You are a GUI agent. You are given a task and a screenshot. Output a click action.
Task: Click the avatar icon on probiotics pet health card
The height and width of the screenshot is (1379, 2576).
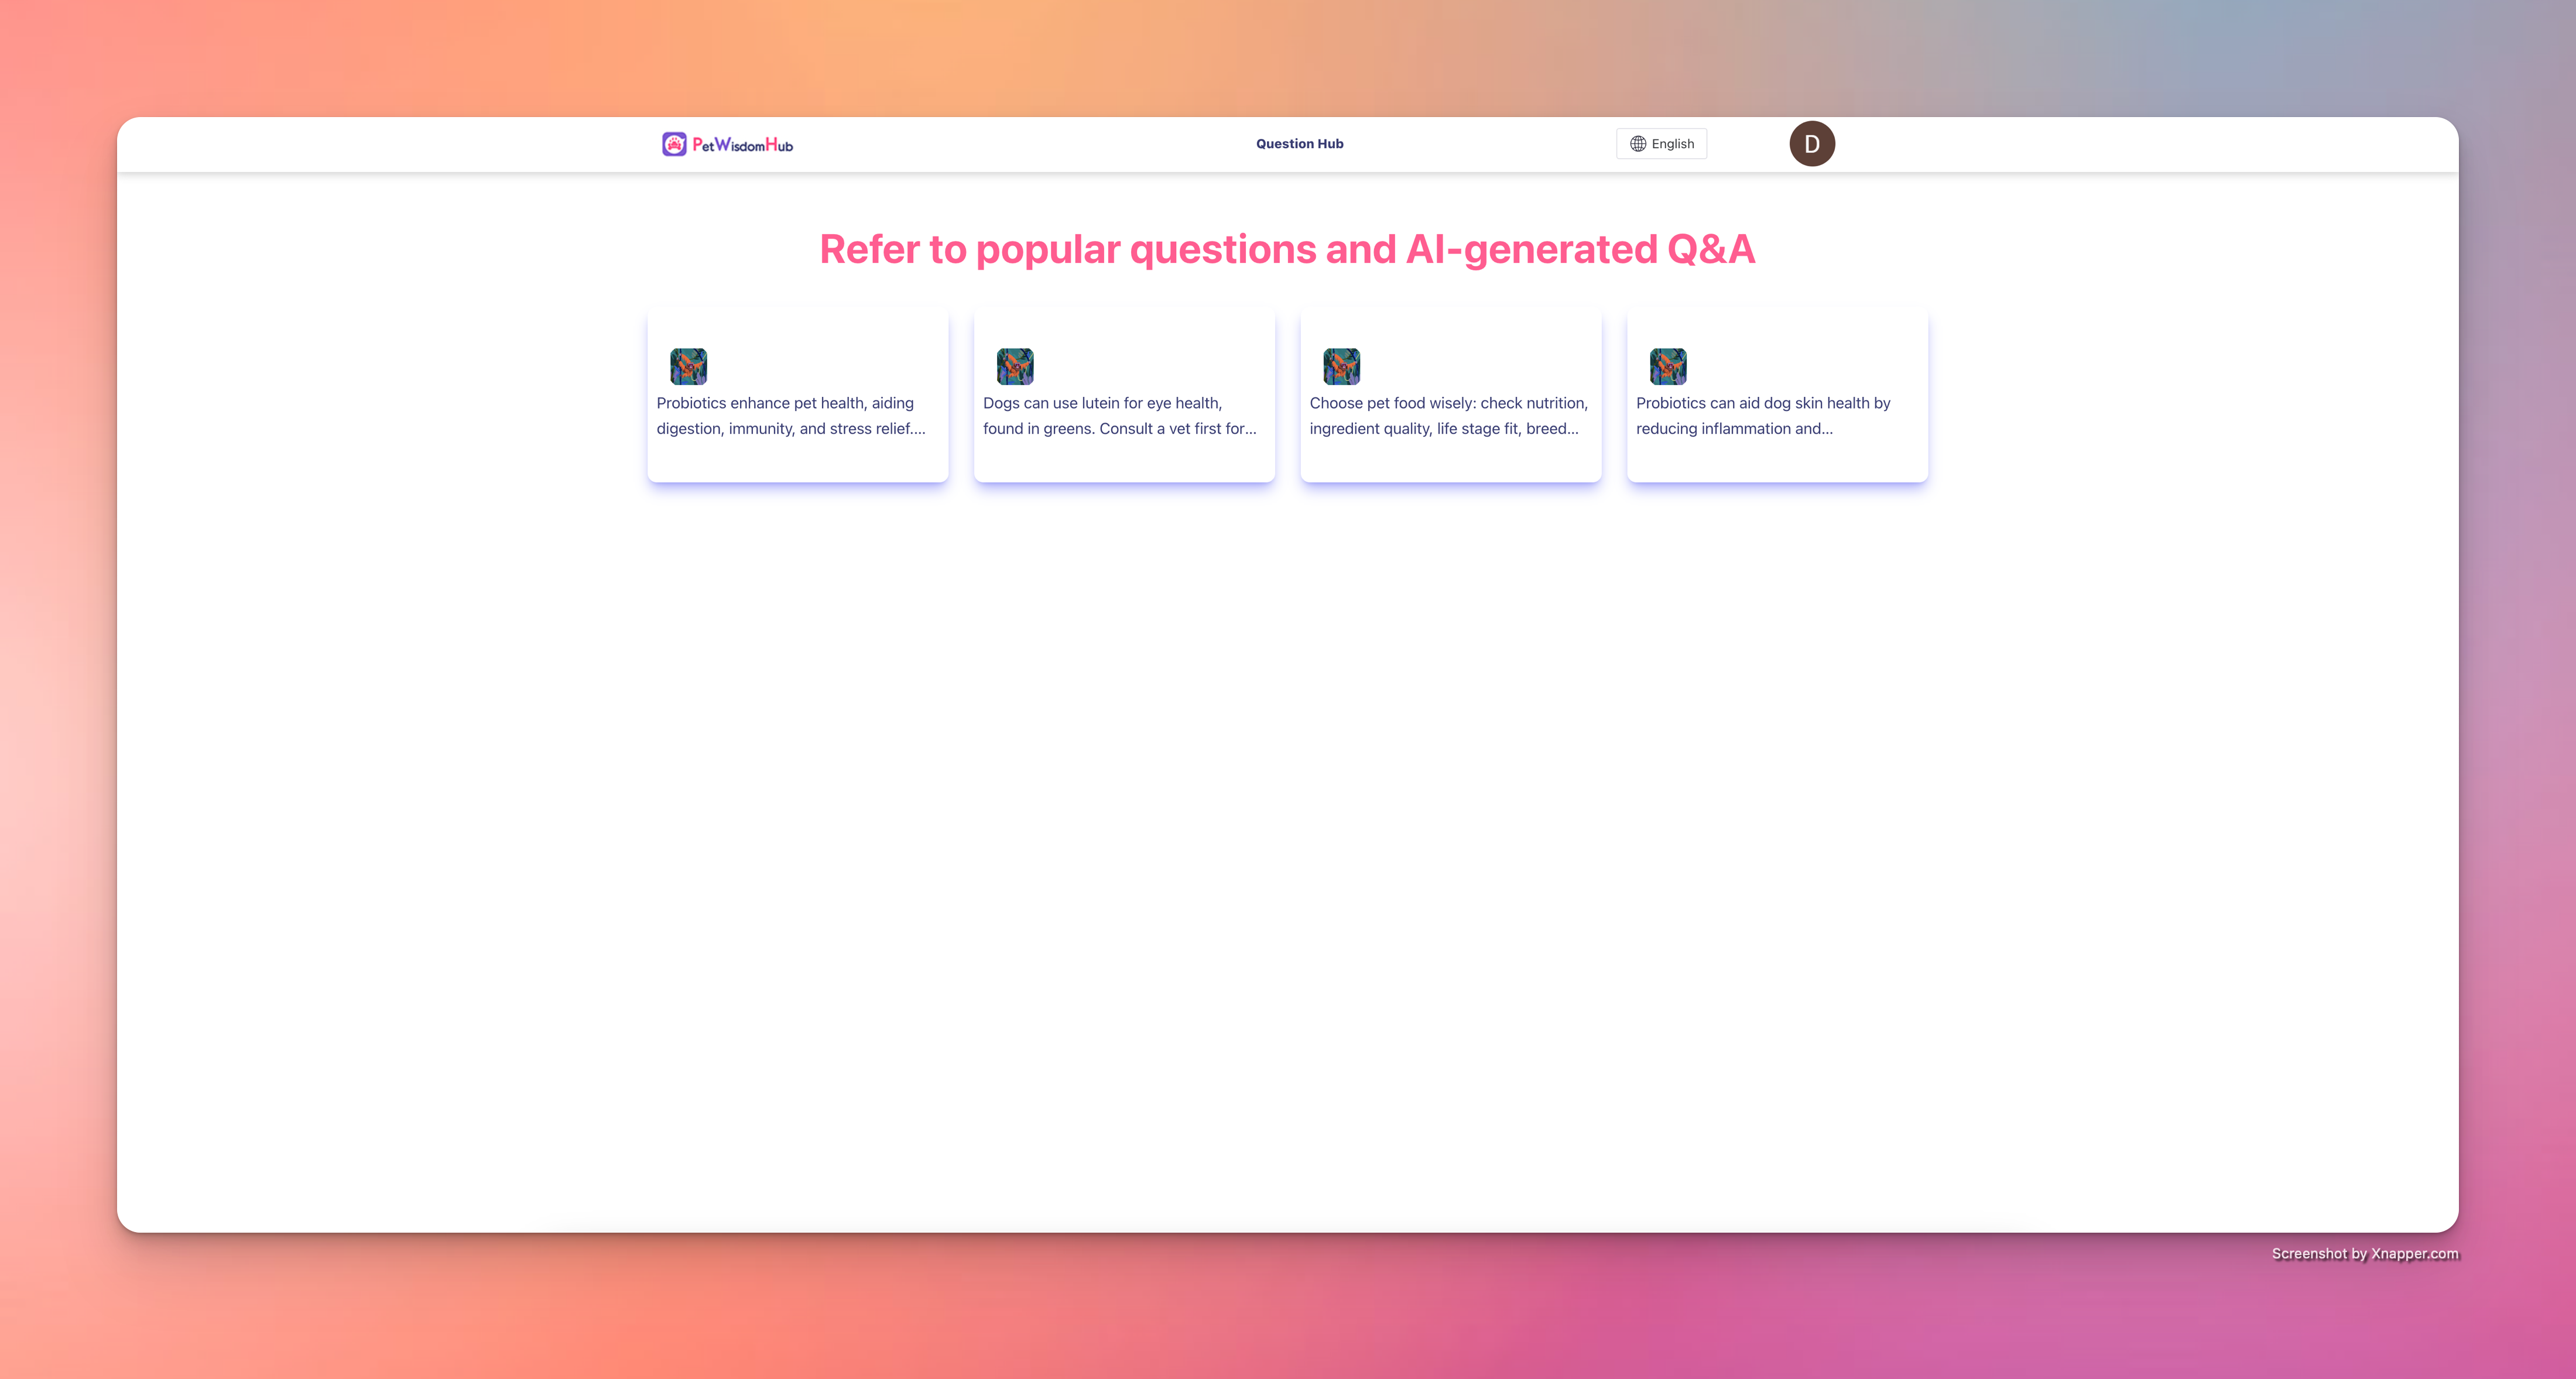coord(688,367)
